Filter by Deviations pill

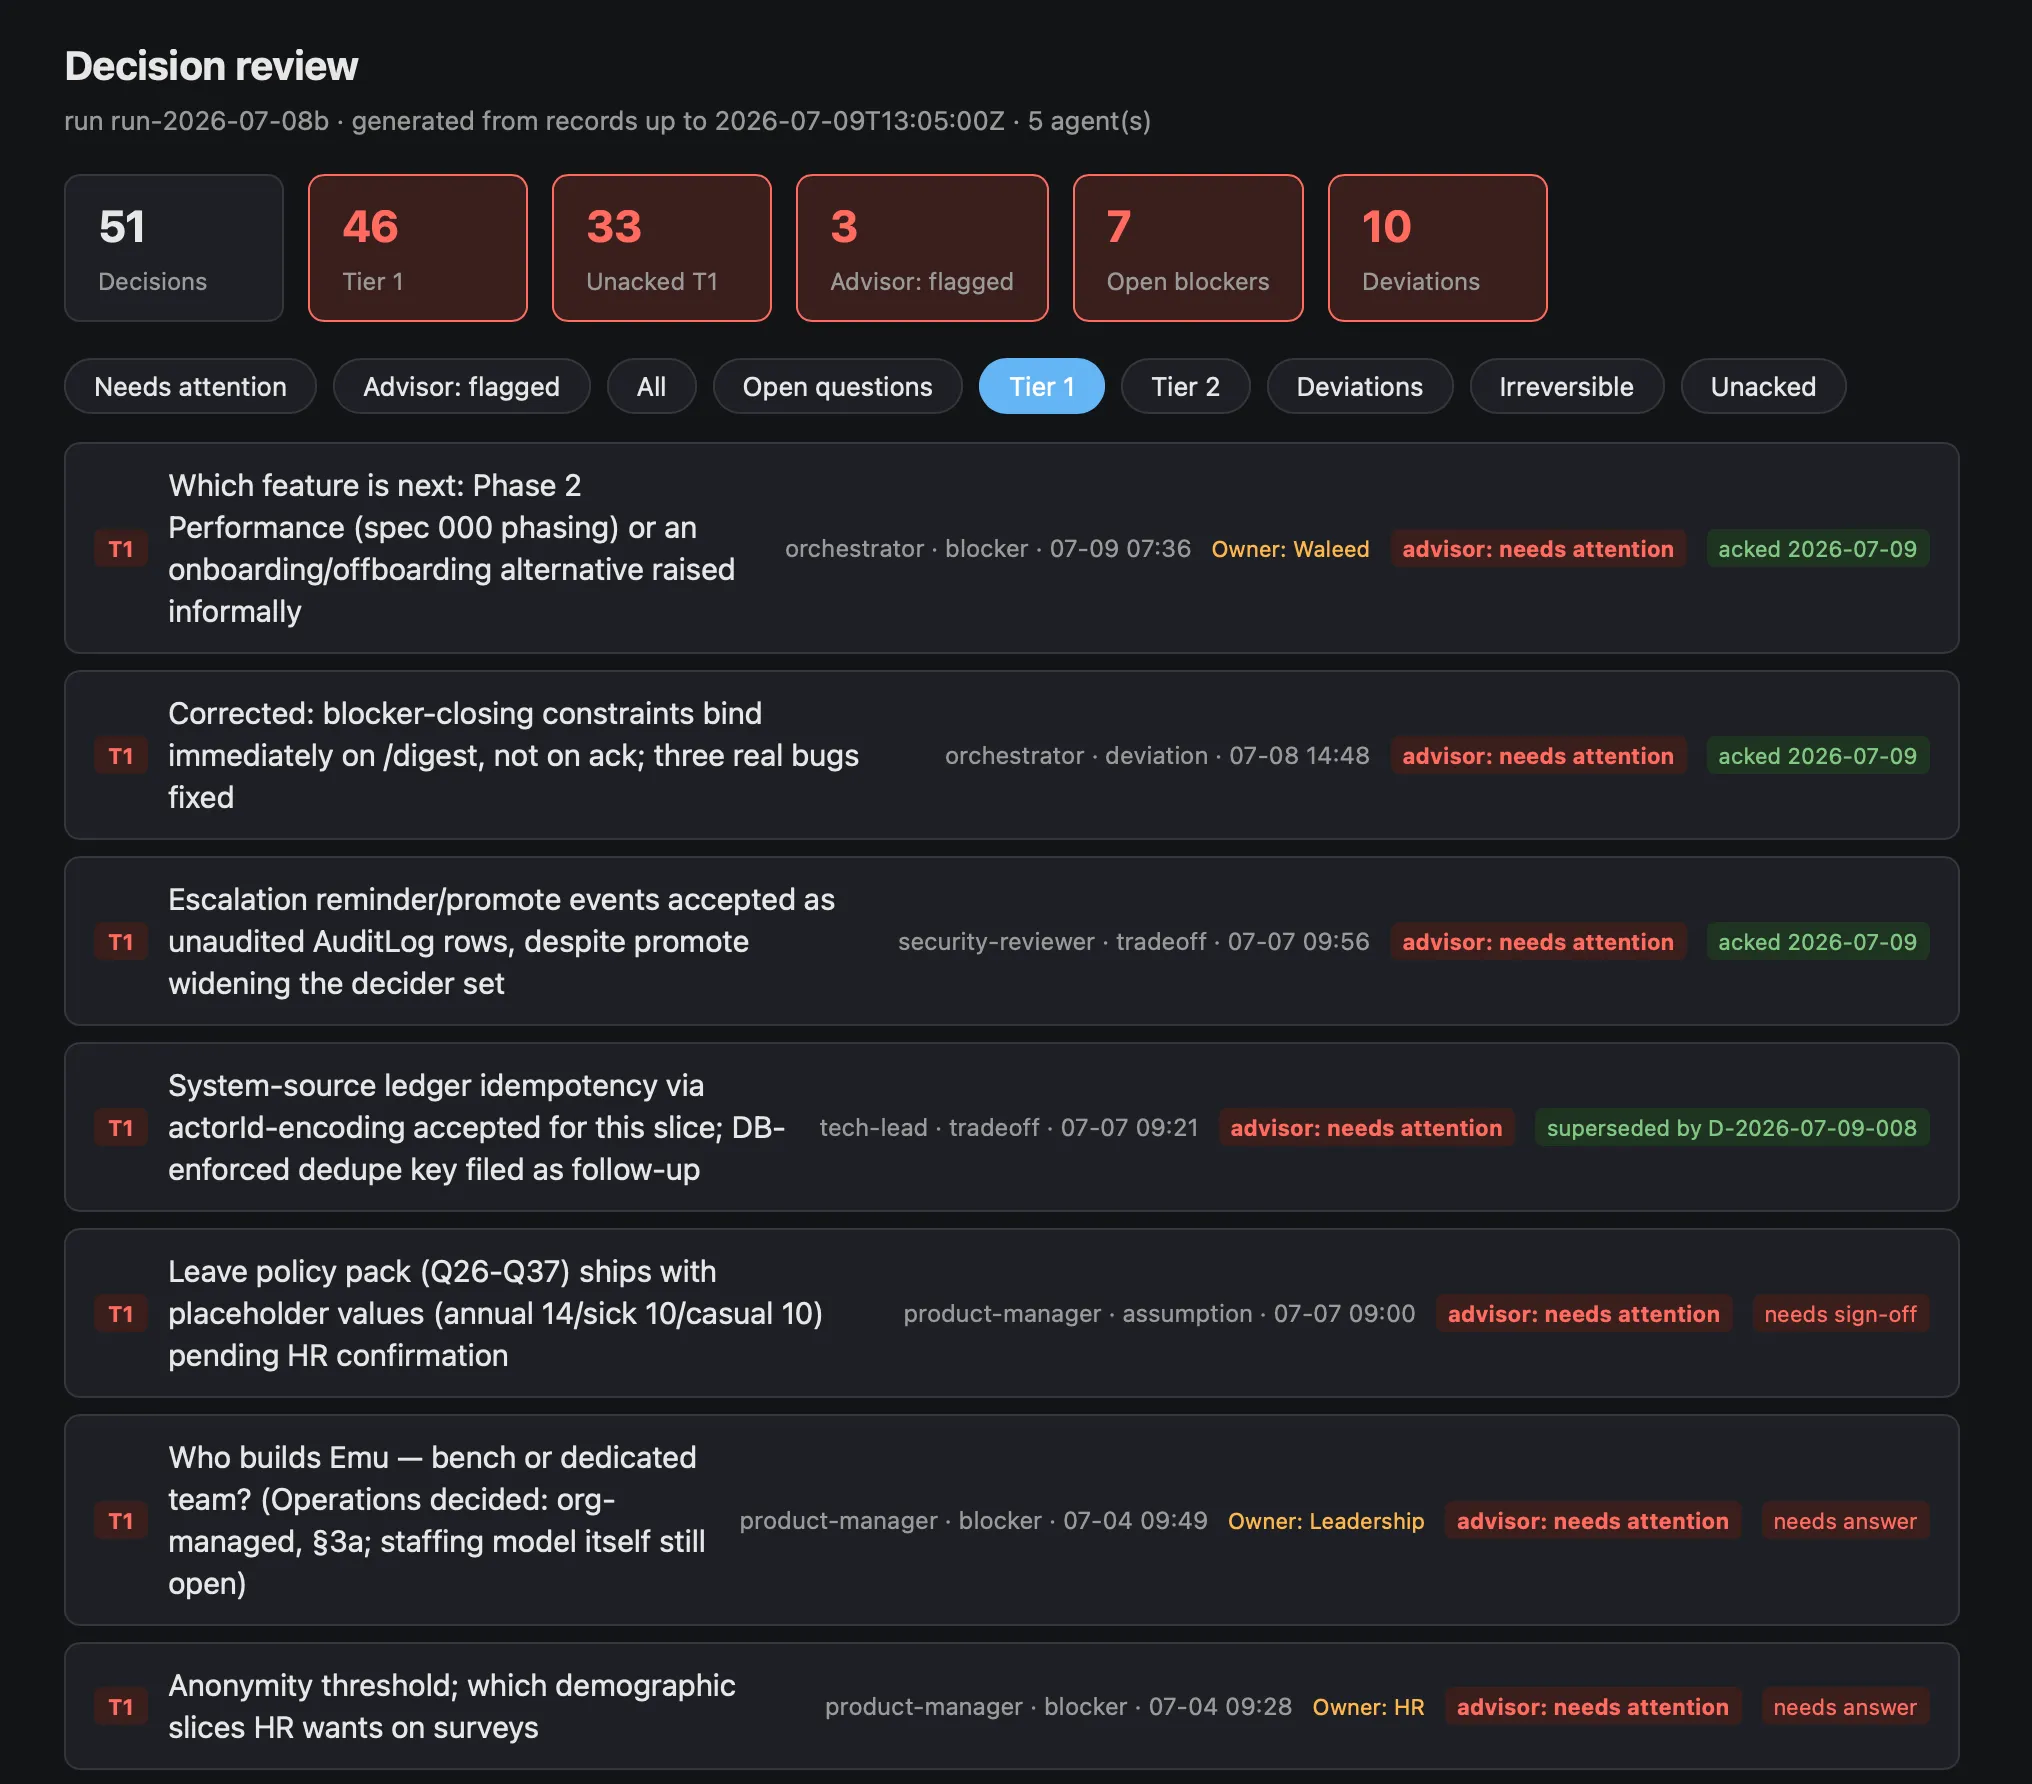[1359, 386]
